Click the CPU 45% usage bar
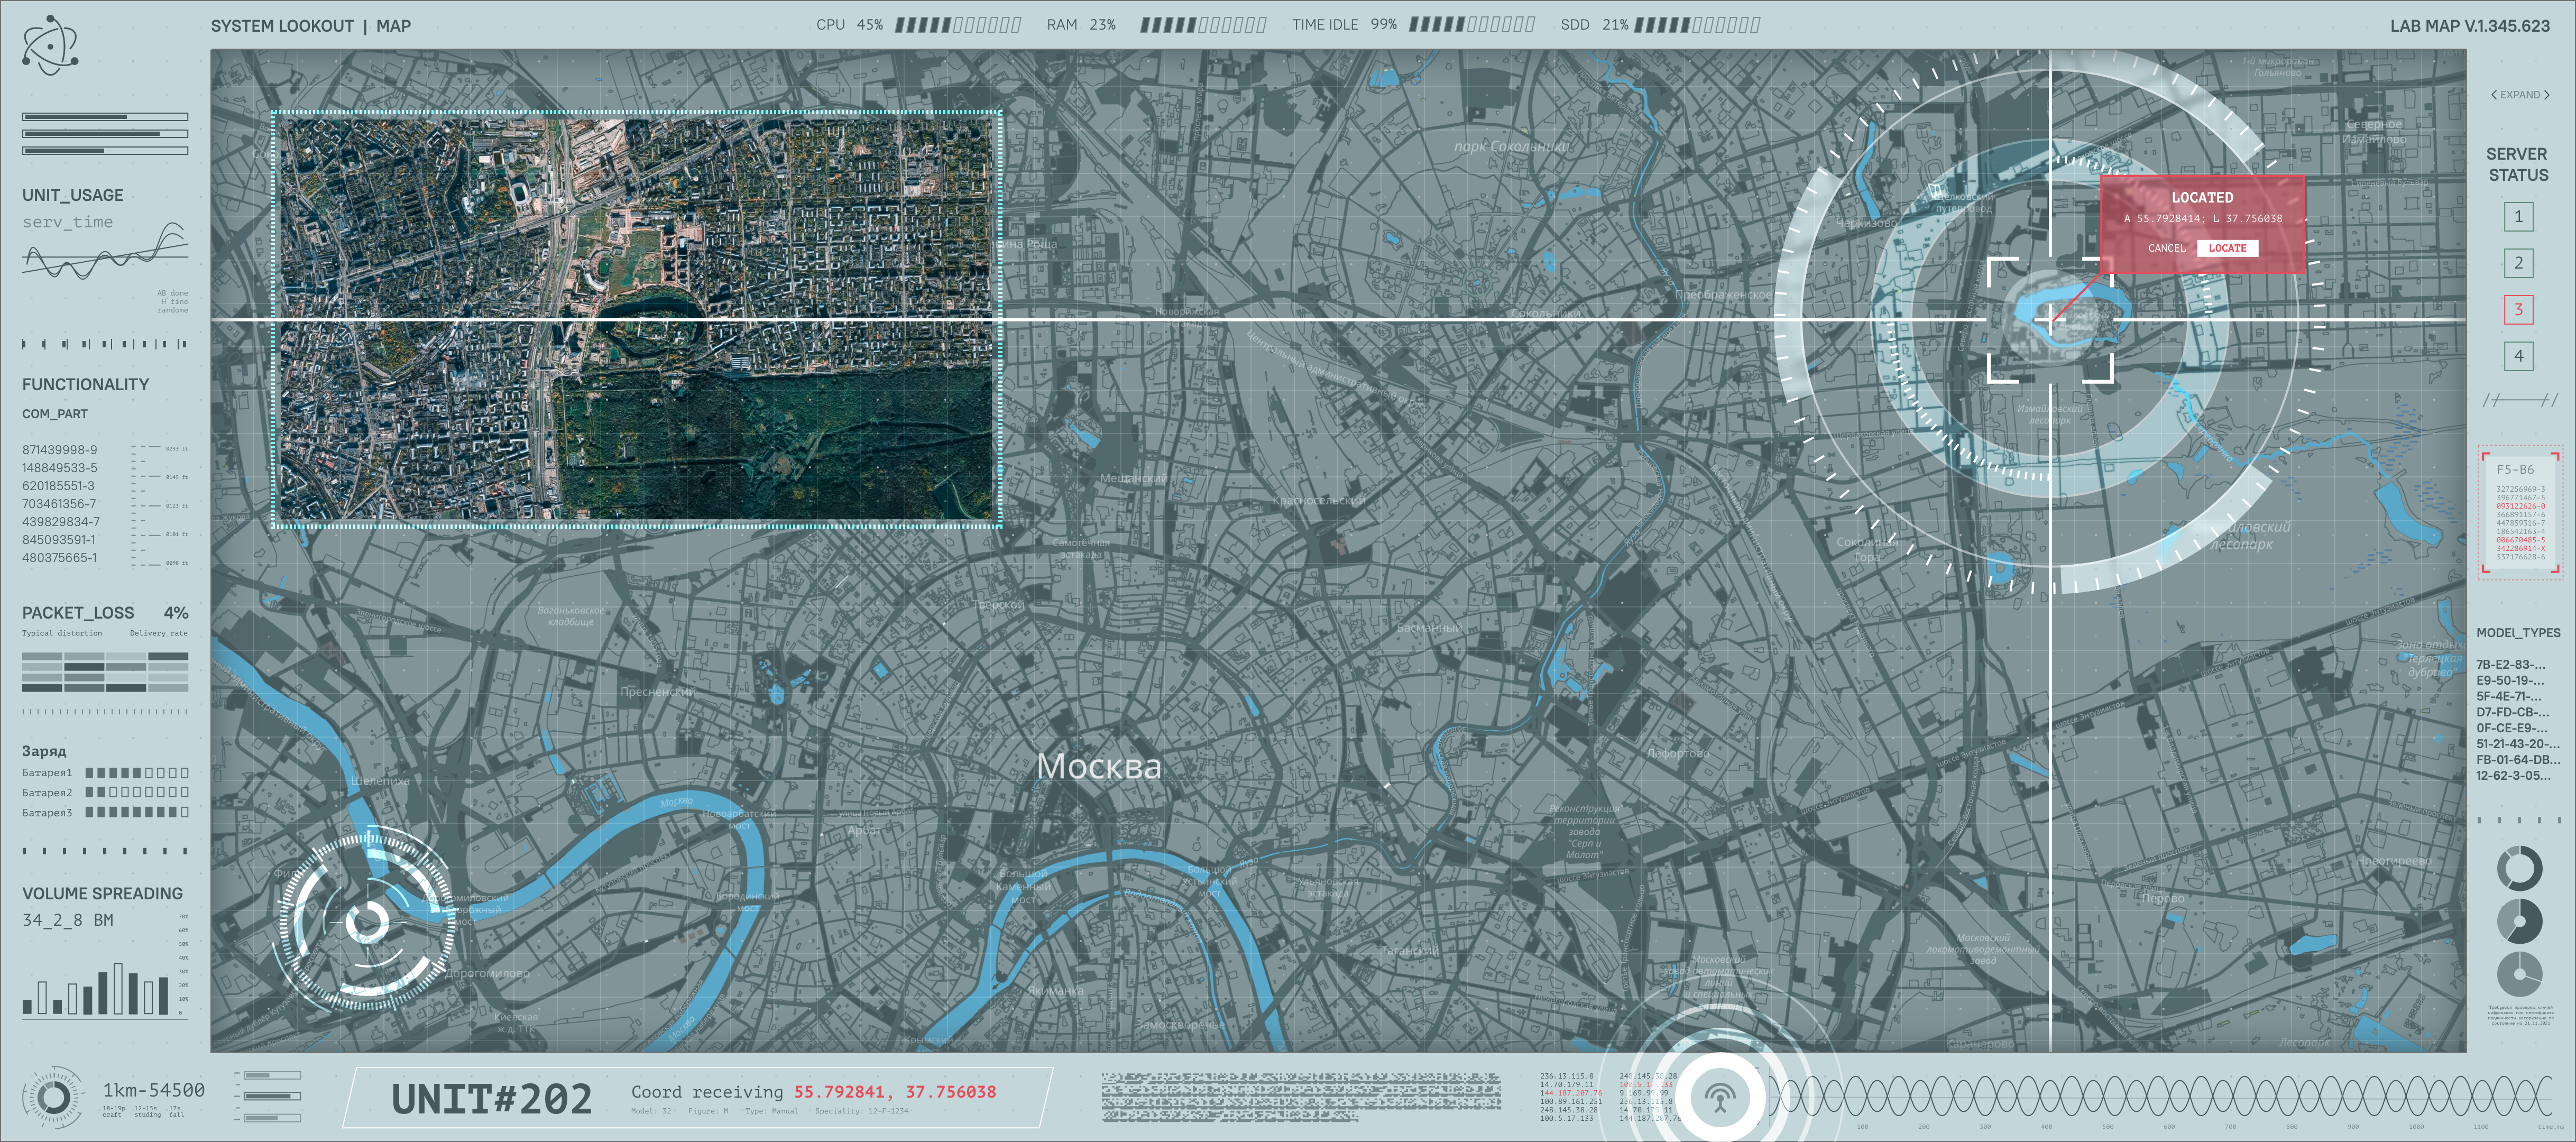The width and height of the screenshot is (2576, 1142). point(957,25)
